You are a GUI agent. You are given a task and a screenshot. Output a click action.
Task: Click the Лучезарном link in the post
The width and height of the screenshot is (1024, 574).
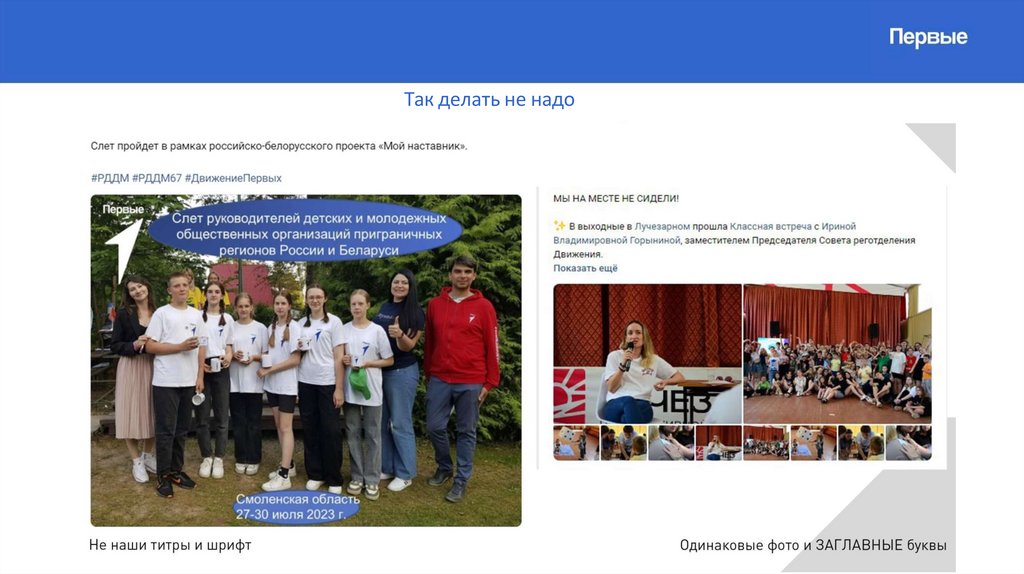(x=662, y=226)
